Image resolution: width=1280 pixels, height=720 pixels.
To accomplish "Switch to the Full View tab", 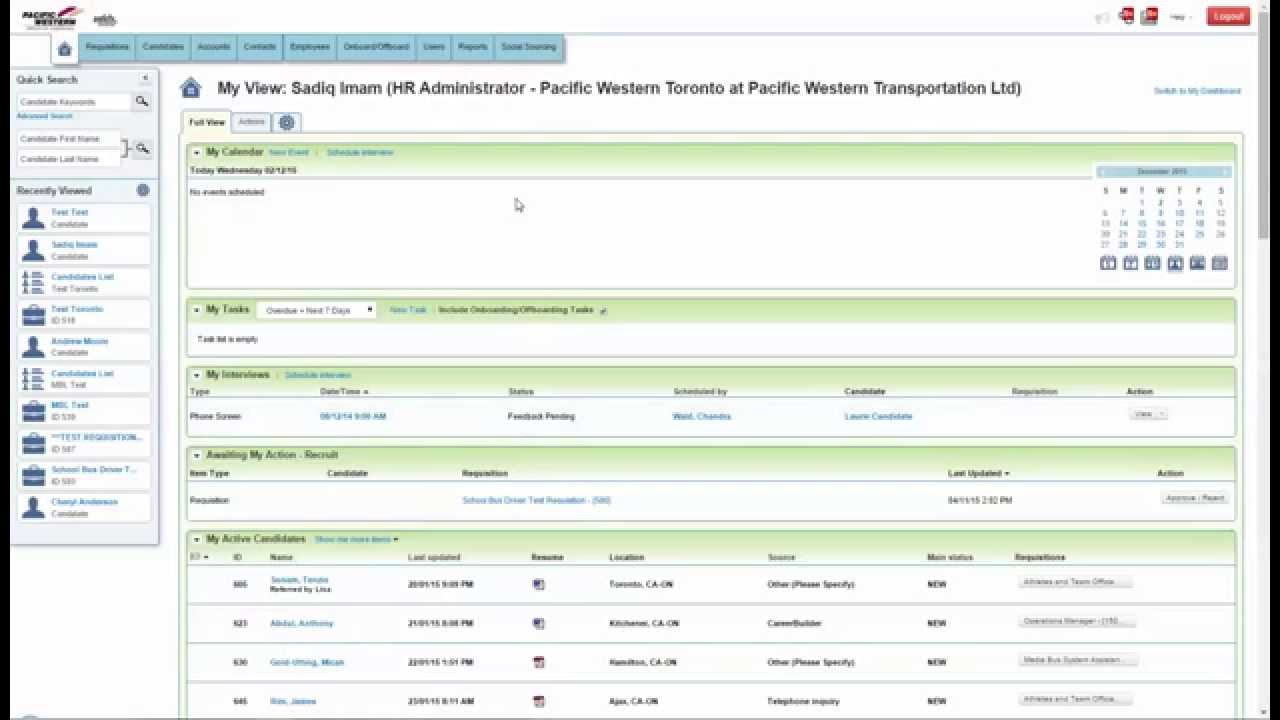I will point(207,122).
